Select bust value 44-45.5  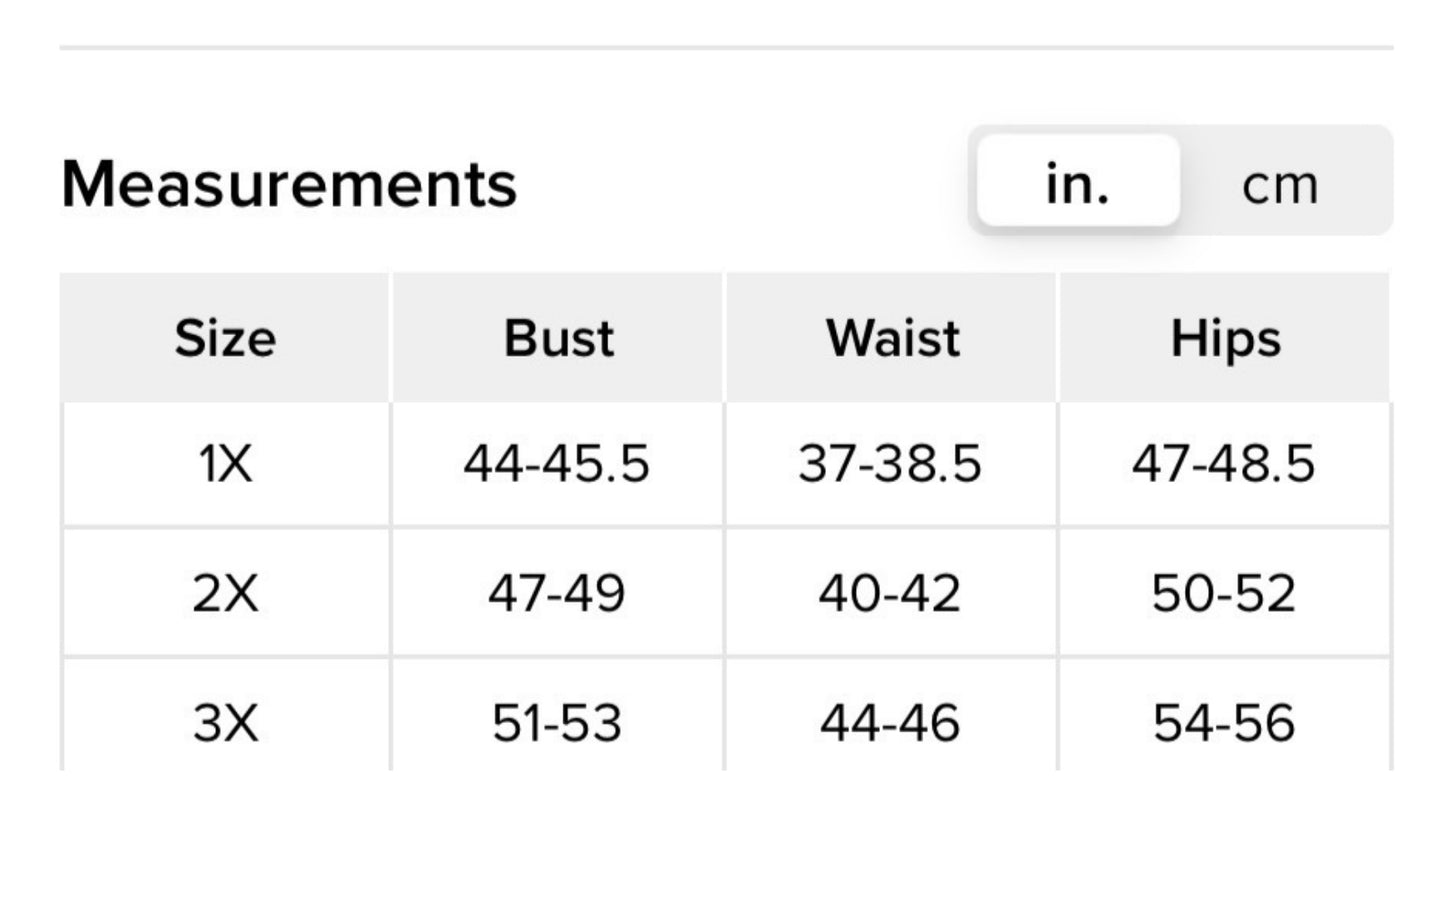(x=557, y=464)
